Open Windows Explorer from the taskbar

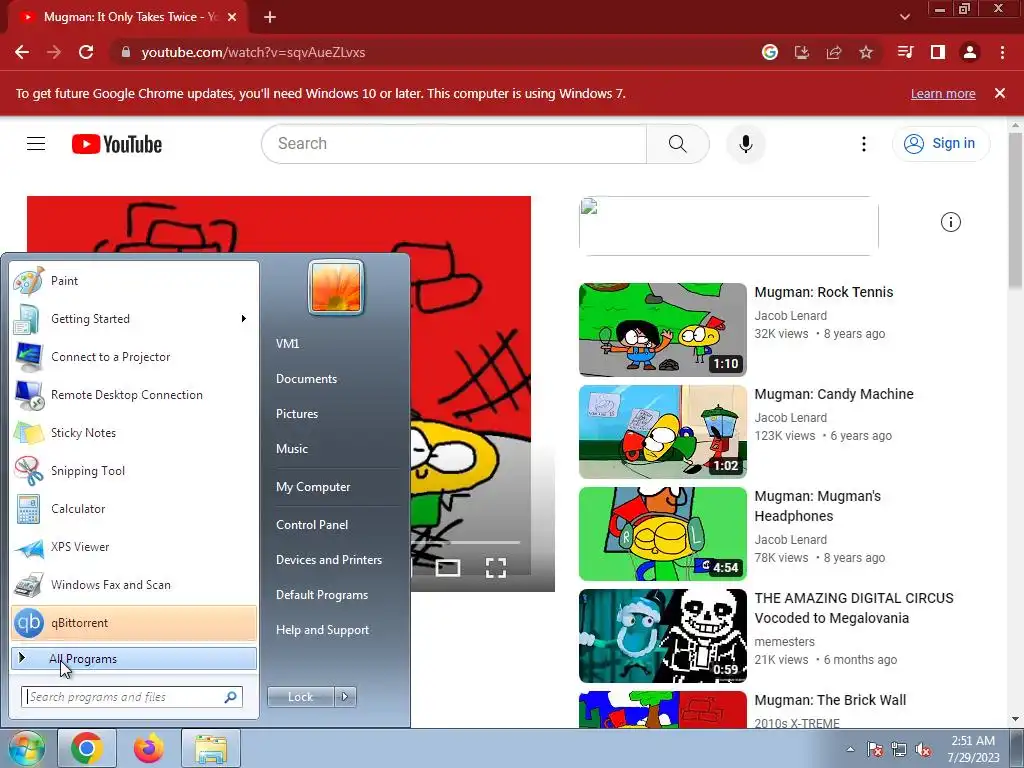point(211,748)
